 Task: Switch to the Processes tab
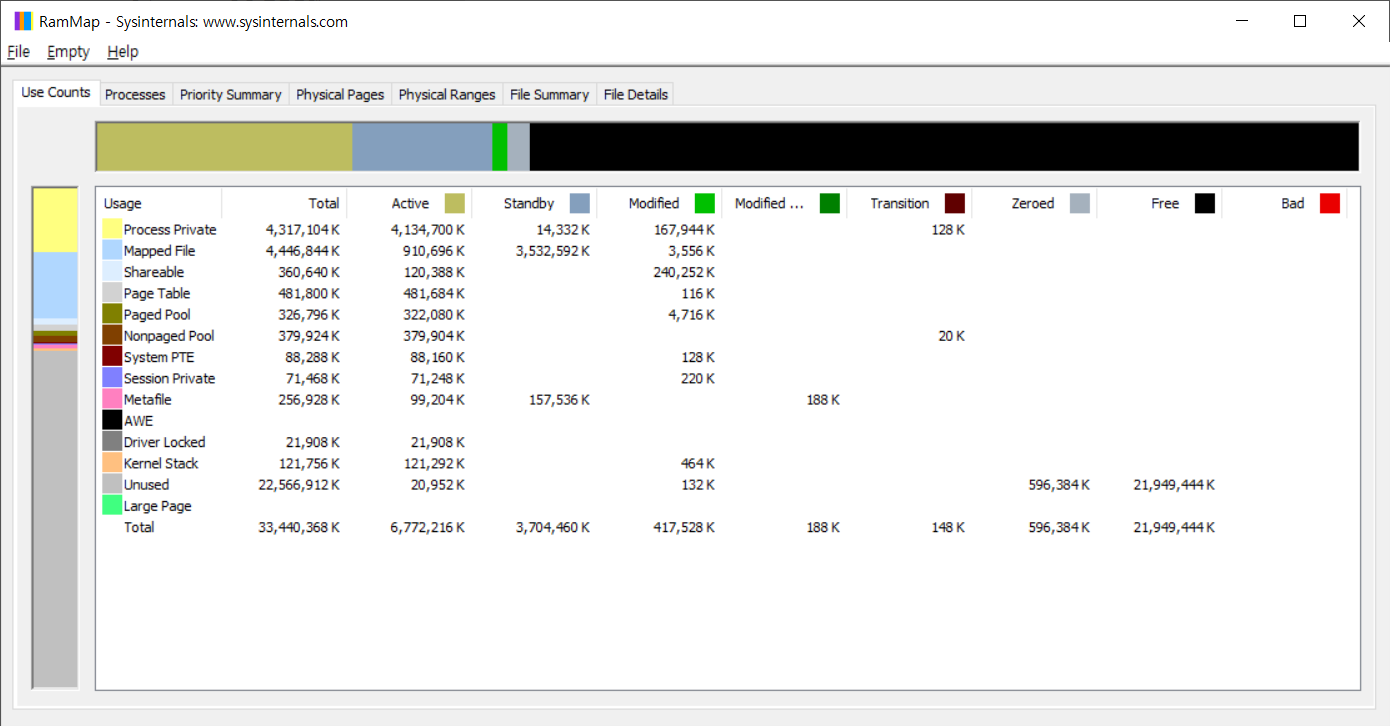[135, 94]
